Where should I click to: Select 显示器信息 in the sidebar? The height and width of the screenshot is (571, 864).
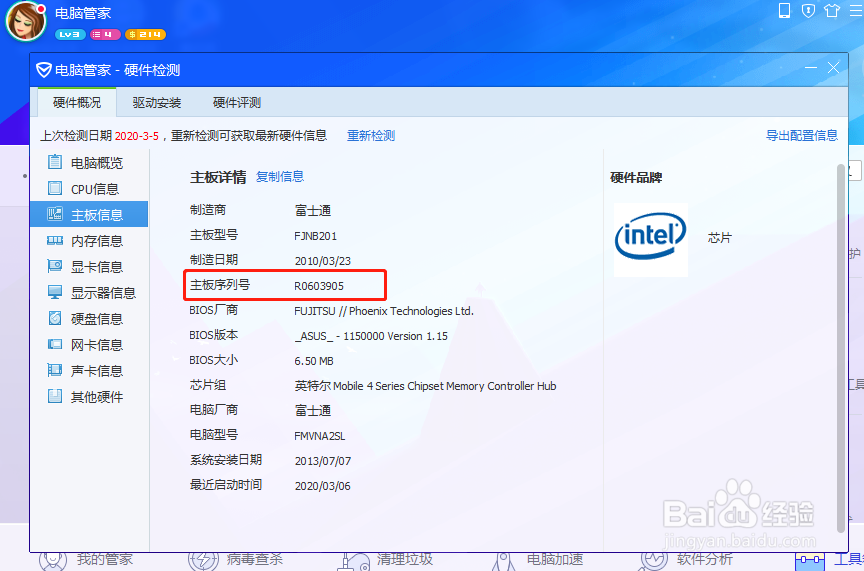pos(89,293)
